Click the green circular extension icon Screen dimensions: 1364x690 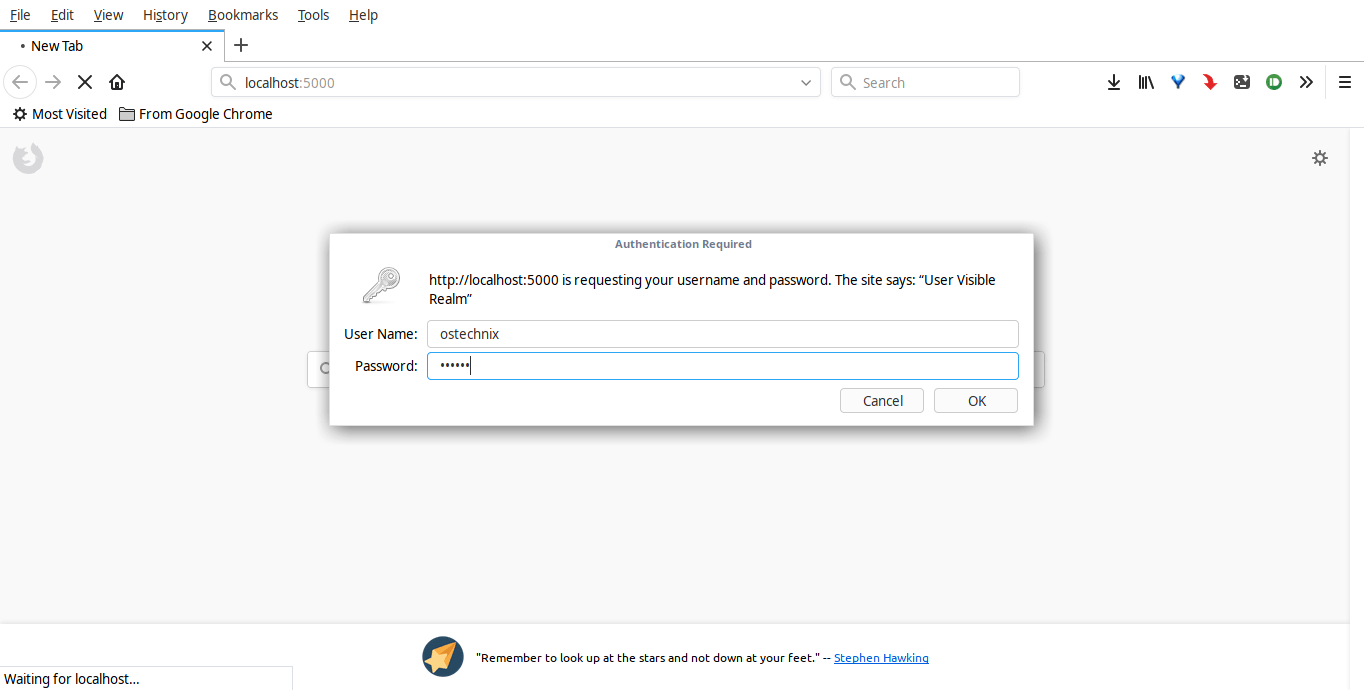click(x=1274, y=83)
